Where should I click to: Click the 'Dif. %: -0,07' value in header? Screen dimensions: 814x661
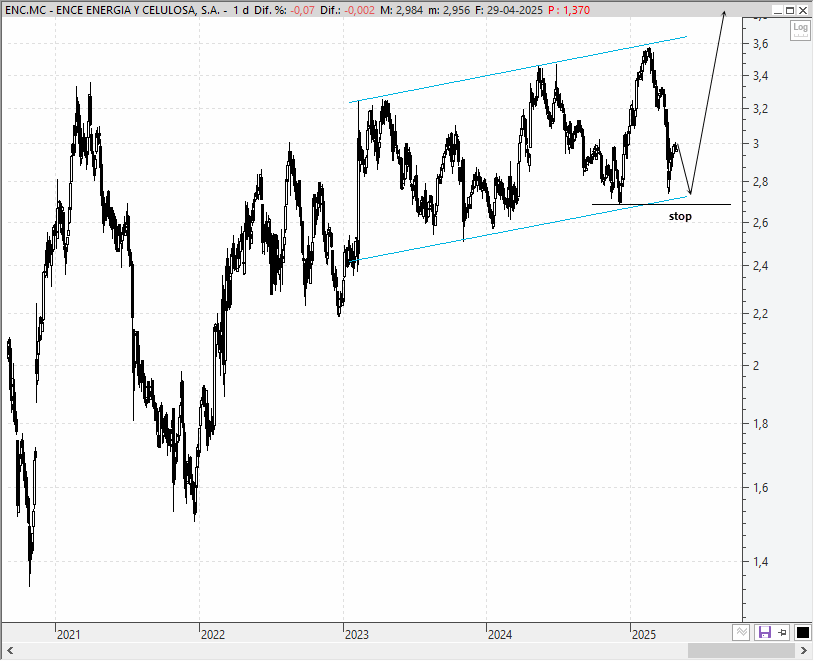[x=284, y=10]
